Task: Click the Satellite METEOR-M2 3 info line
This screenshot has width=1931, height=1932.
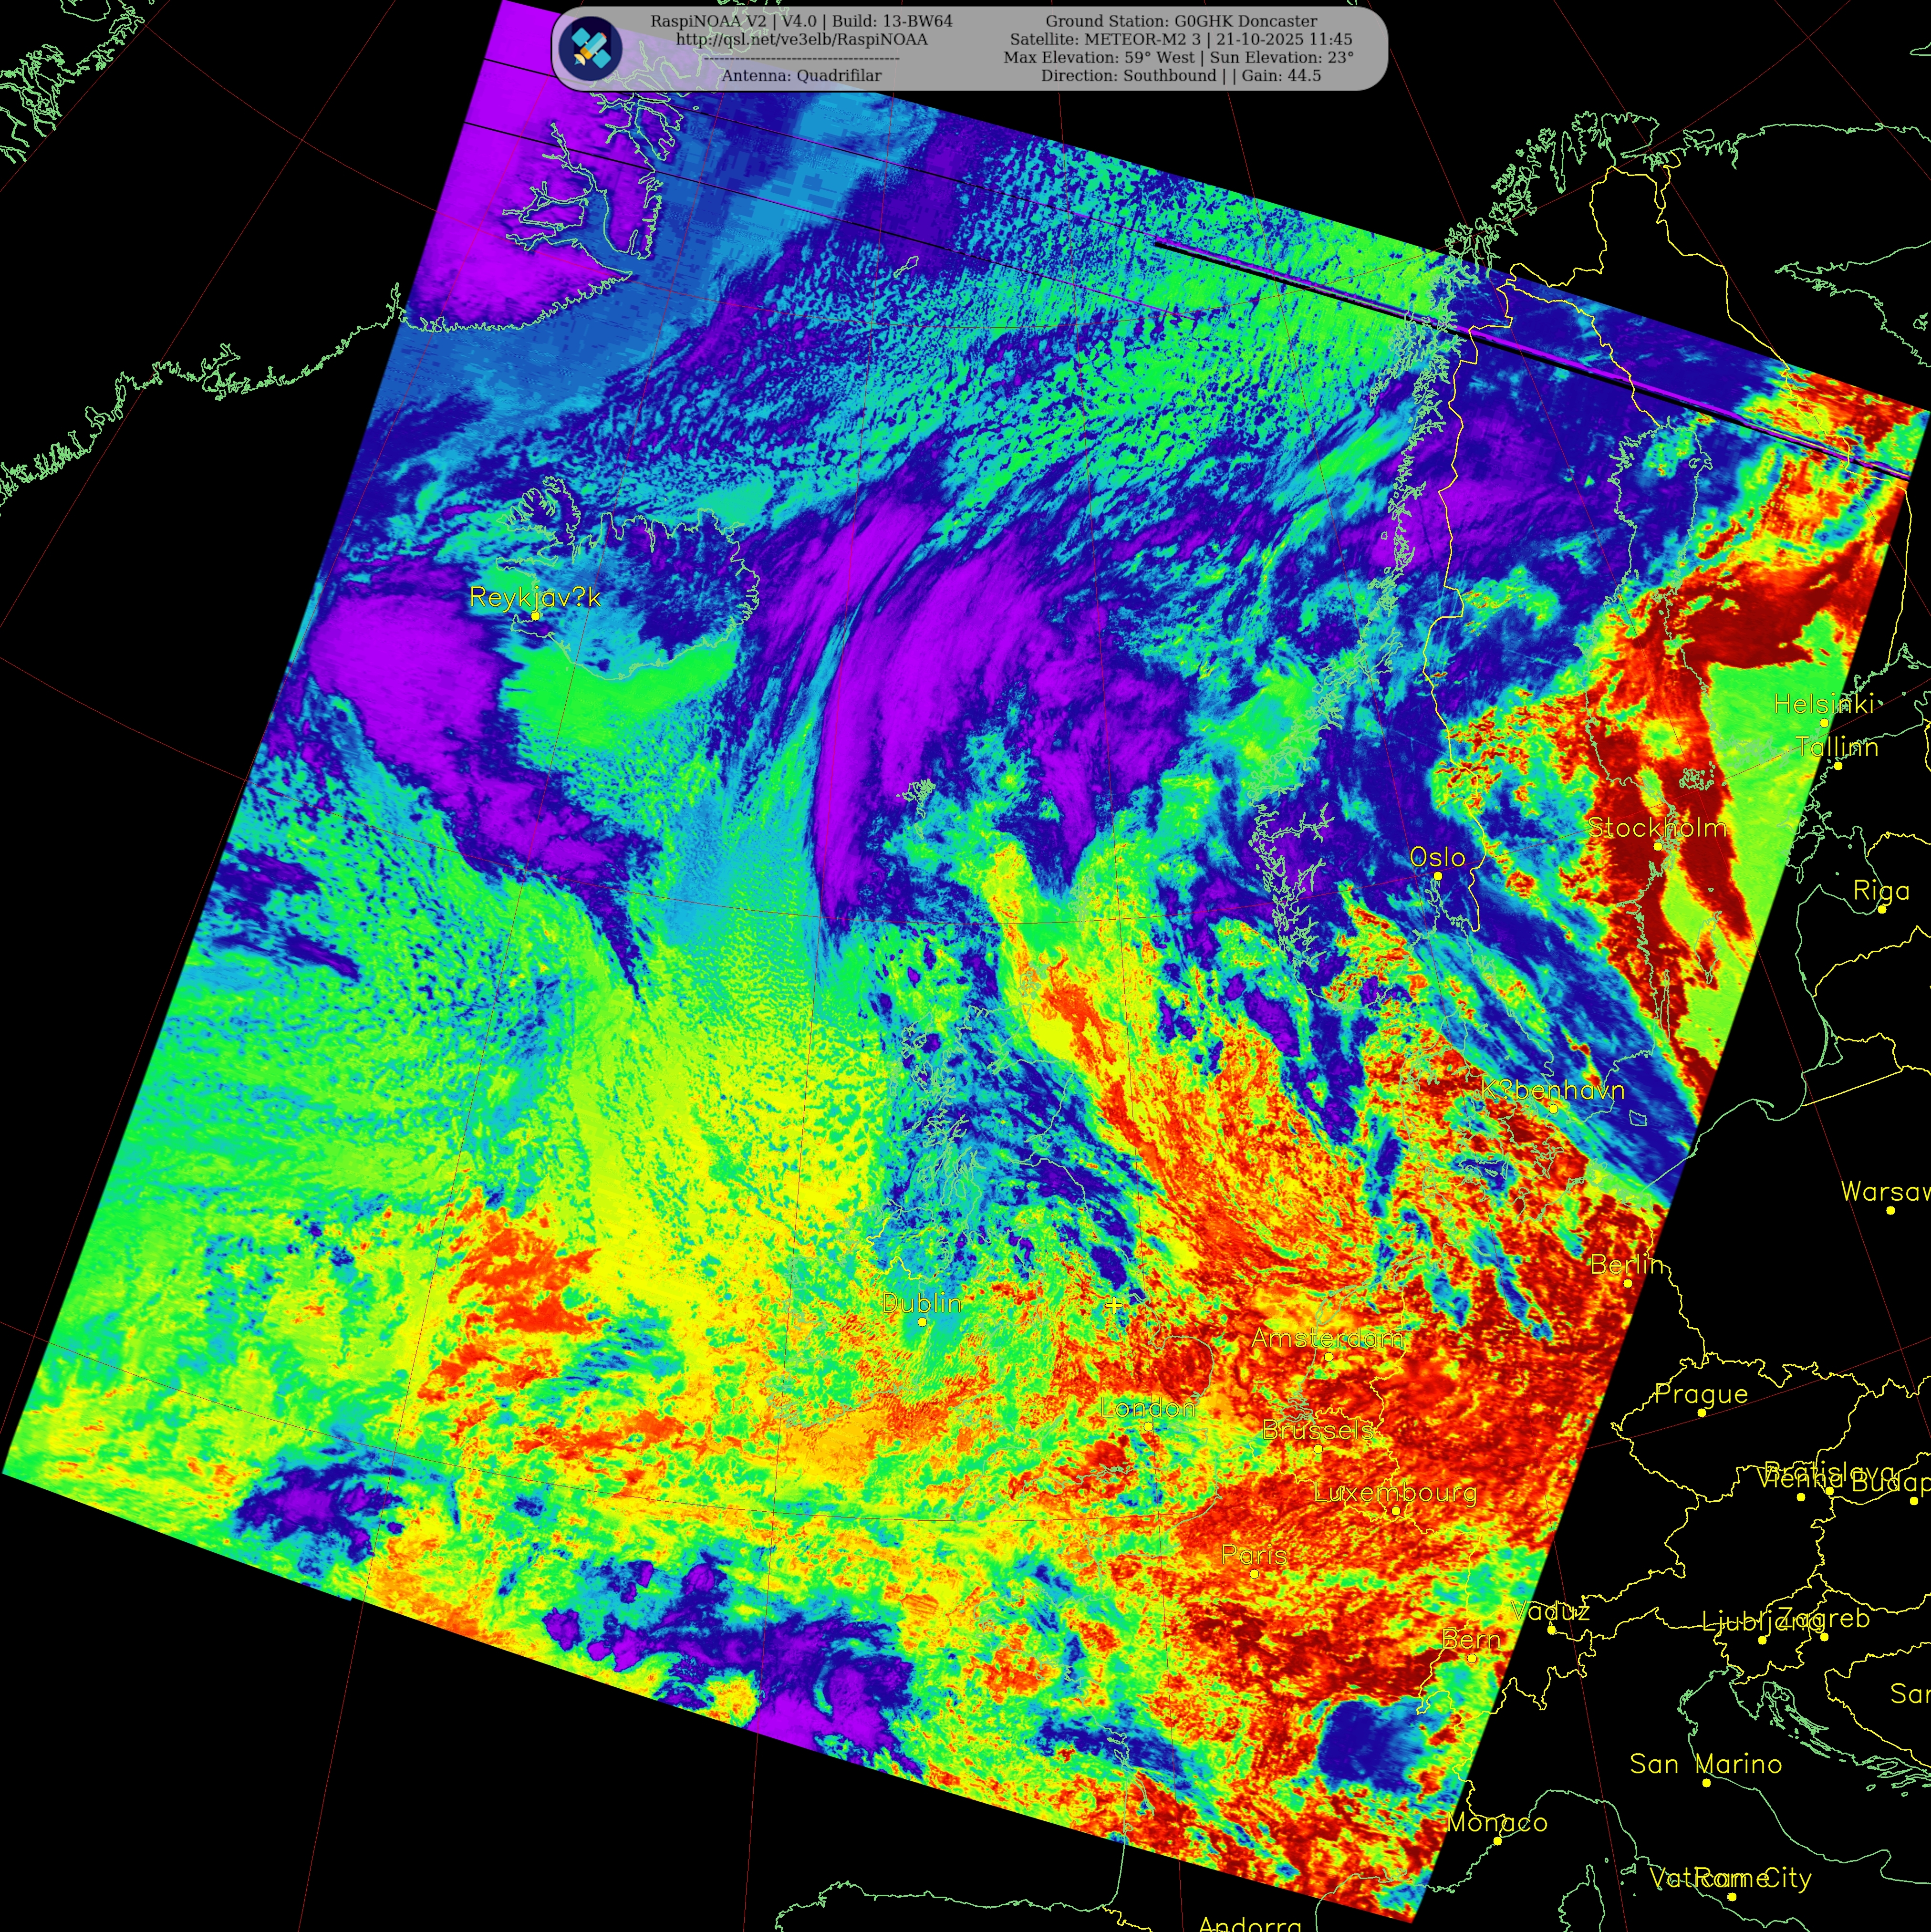Action: [x=1181, y=40]
